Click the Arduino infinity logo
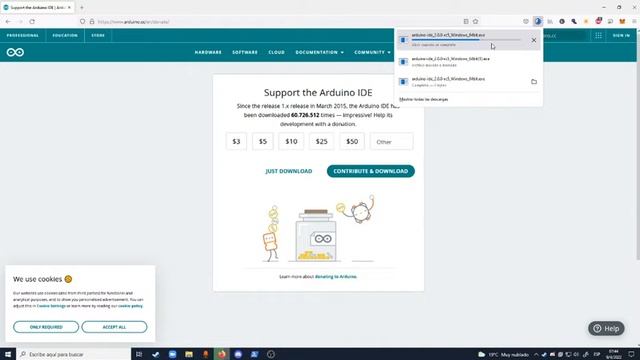The height and width of the screenshot is (360, 640). [x=15, y=52]
